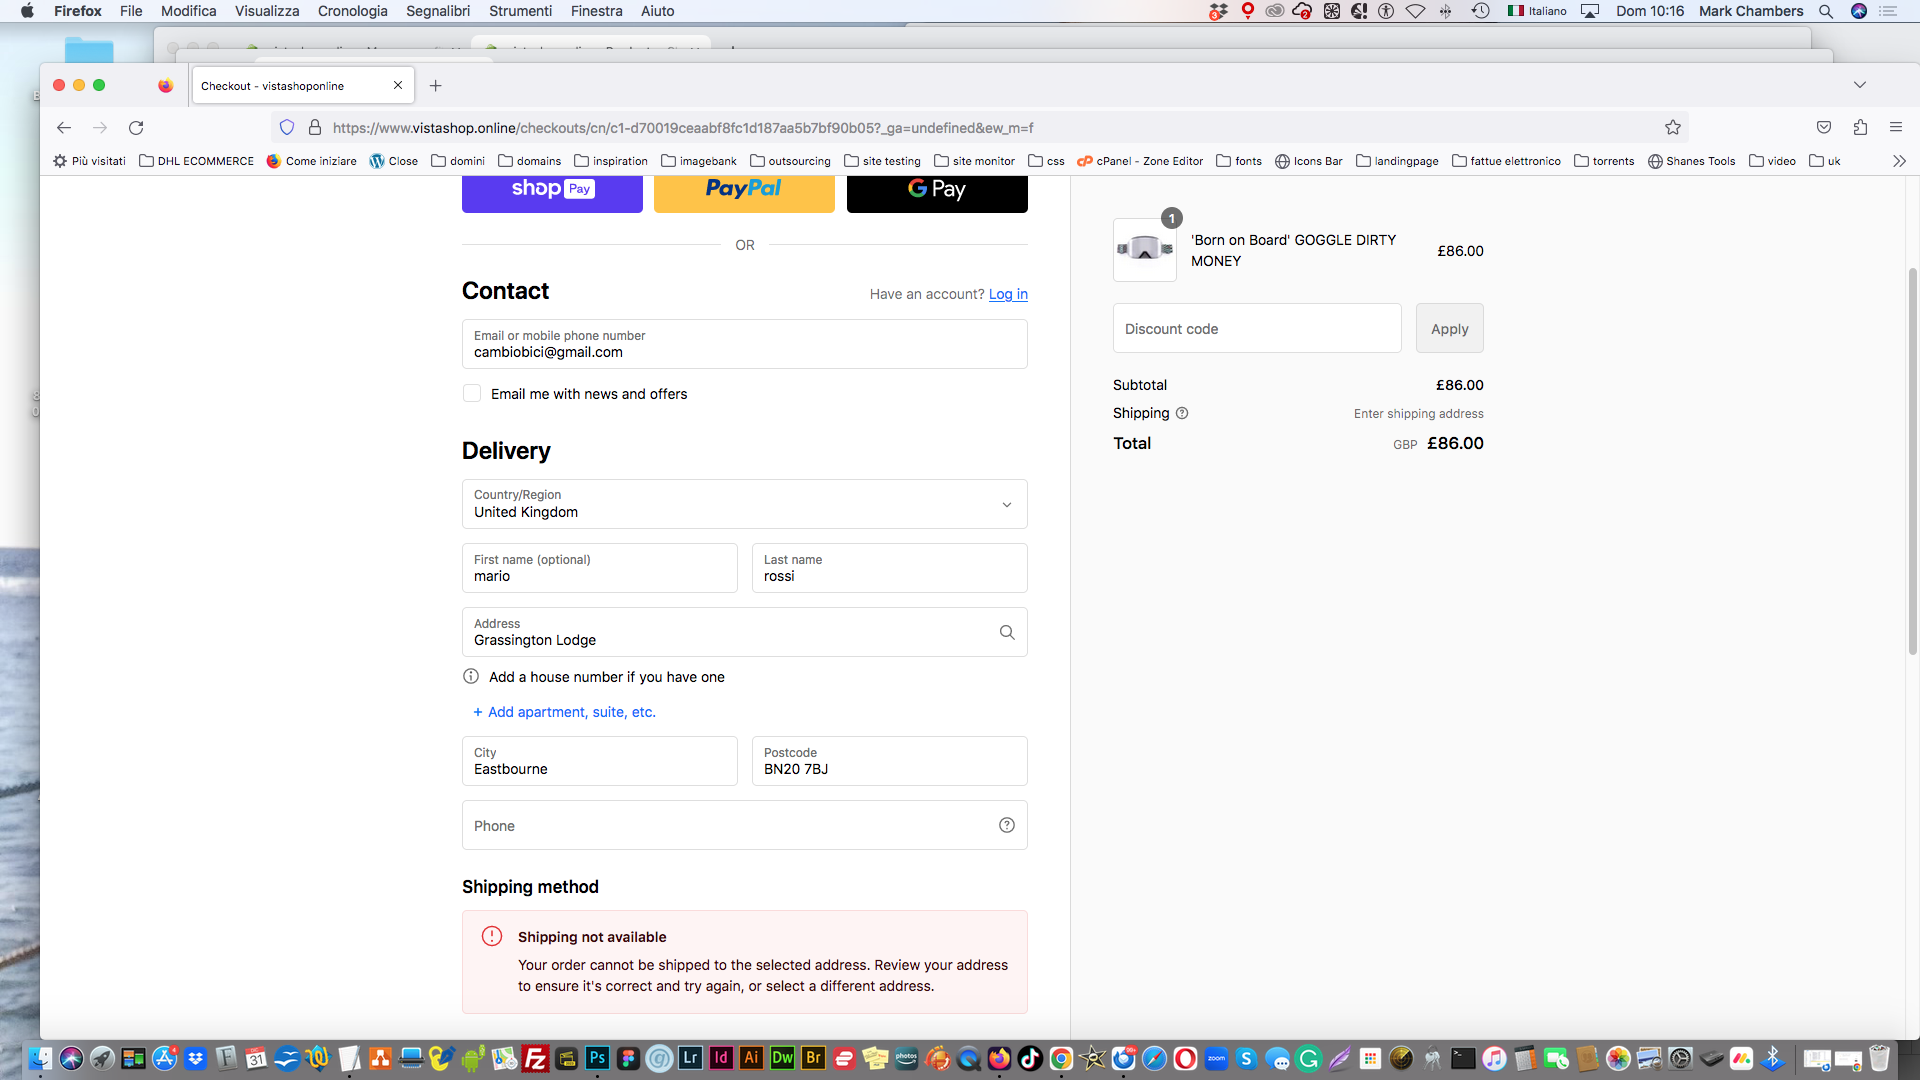Click the shipping info question icon
This screenshot has height=1080, width=1920.
pos(1182,413)
